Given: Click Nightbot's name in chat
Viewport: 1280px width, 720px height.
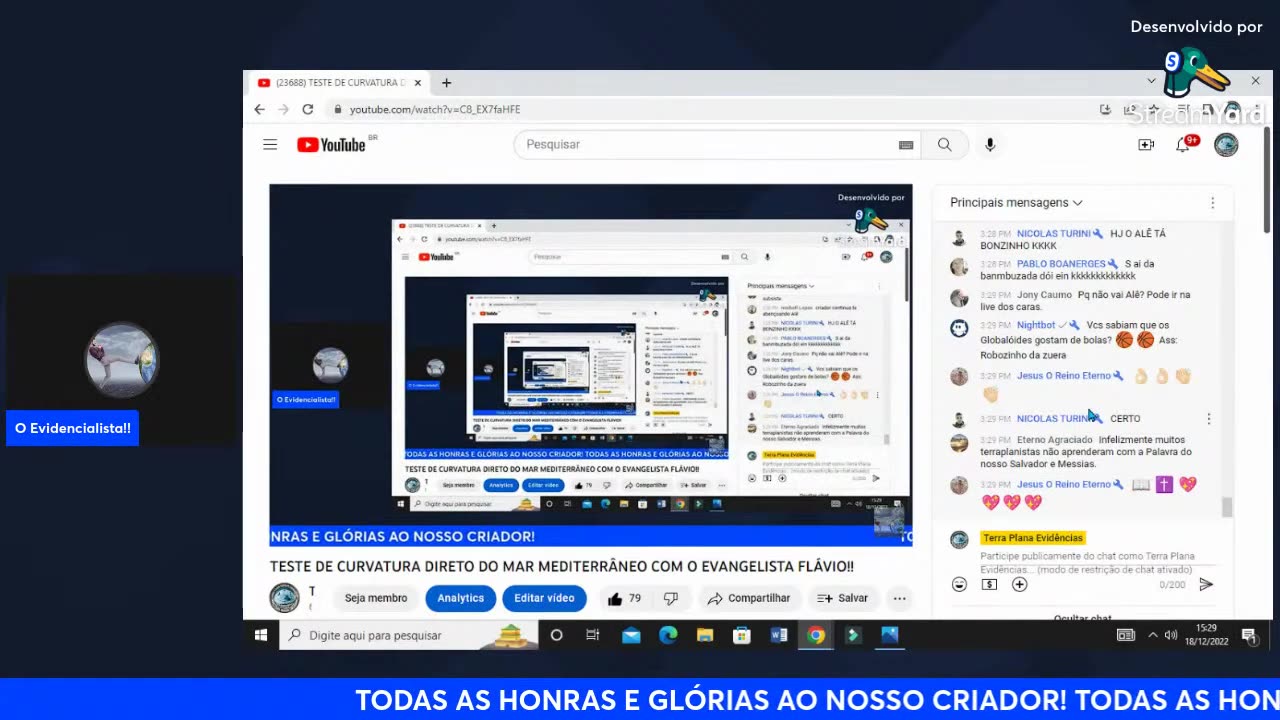Looking at the screenshot, I should coord(1036,325).
